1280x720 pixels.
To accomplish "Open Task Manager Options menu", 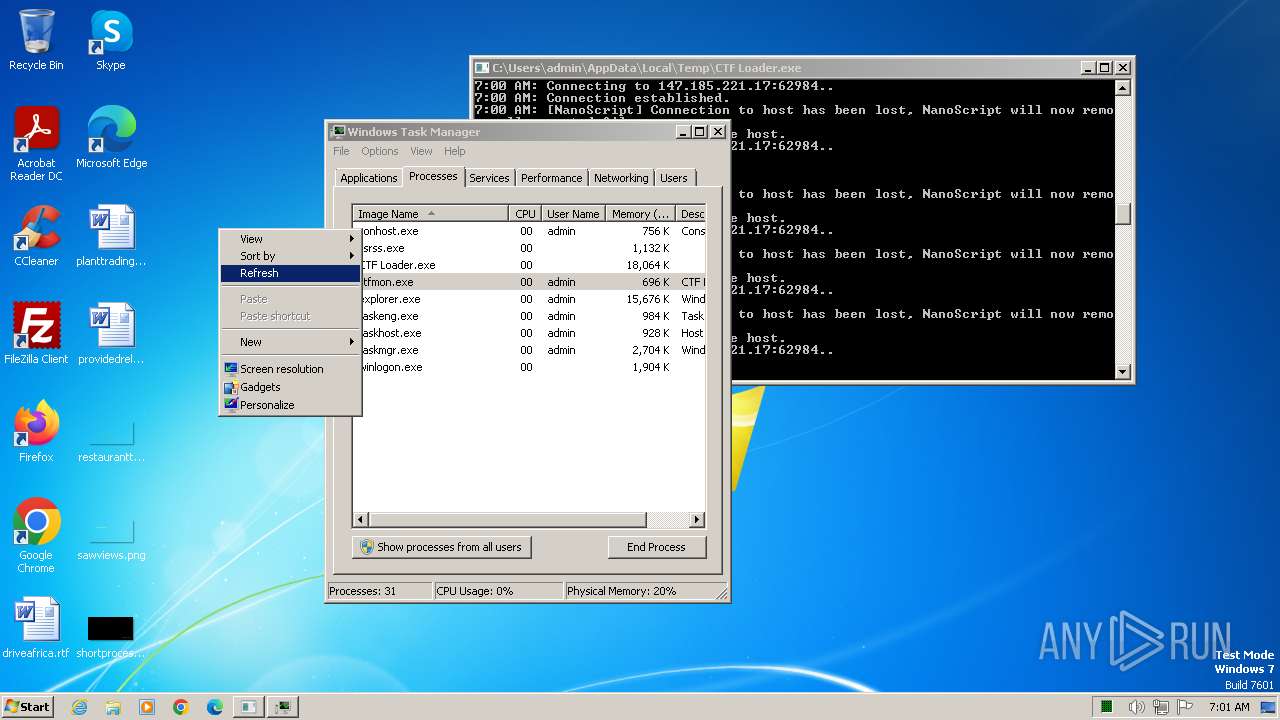I will 380,151.
